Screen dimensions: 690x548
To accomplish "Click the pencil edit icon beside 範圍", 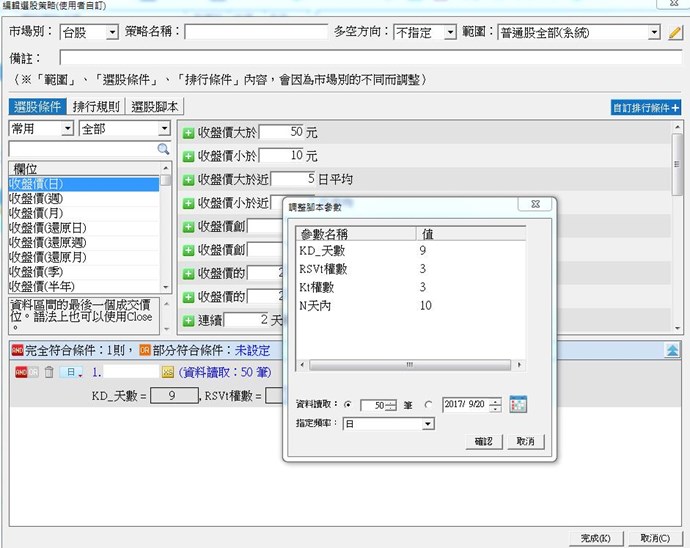I will click(675, 33).
